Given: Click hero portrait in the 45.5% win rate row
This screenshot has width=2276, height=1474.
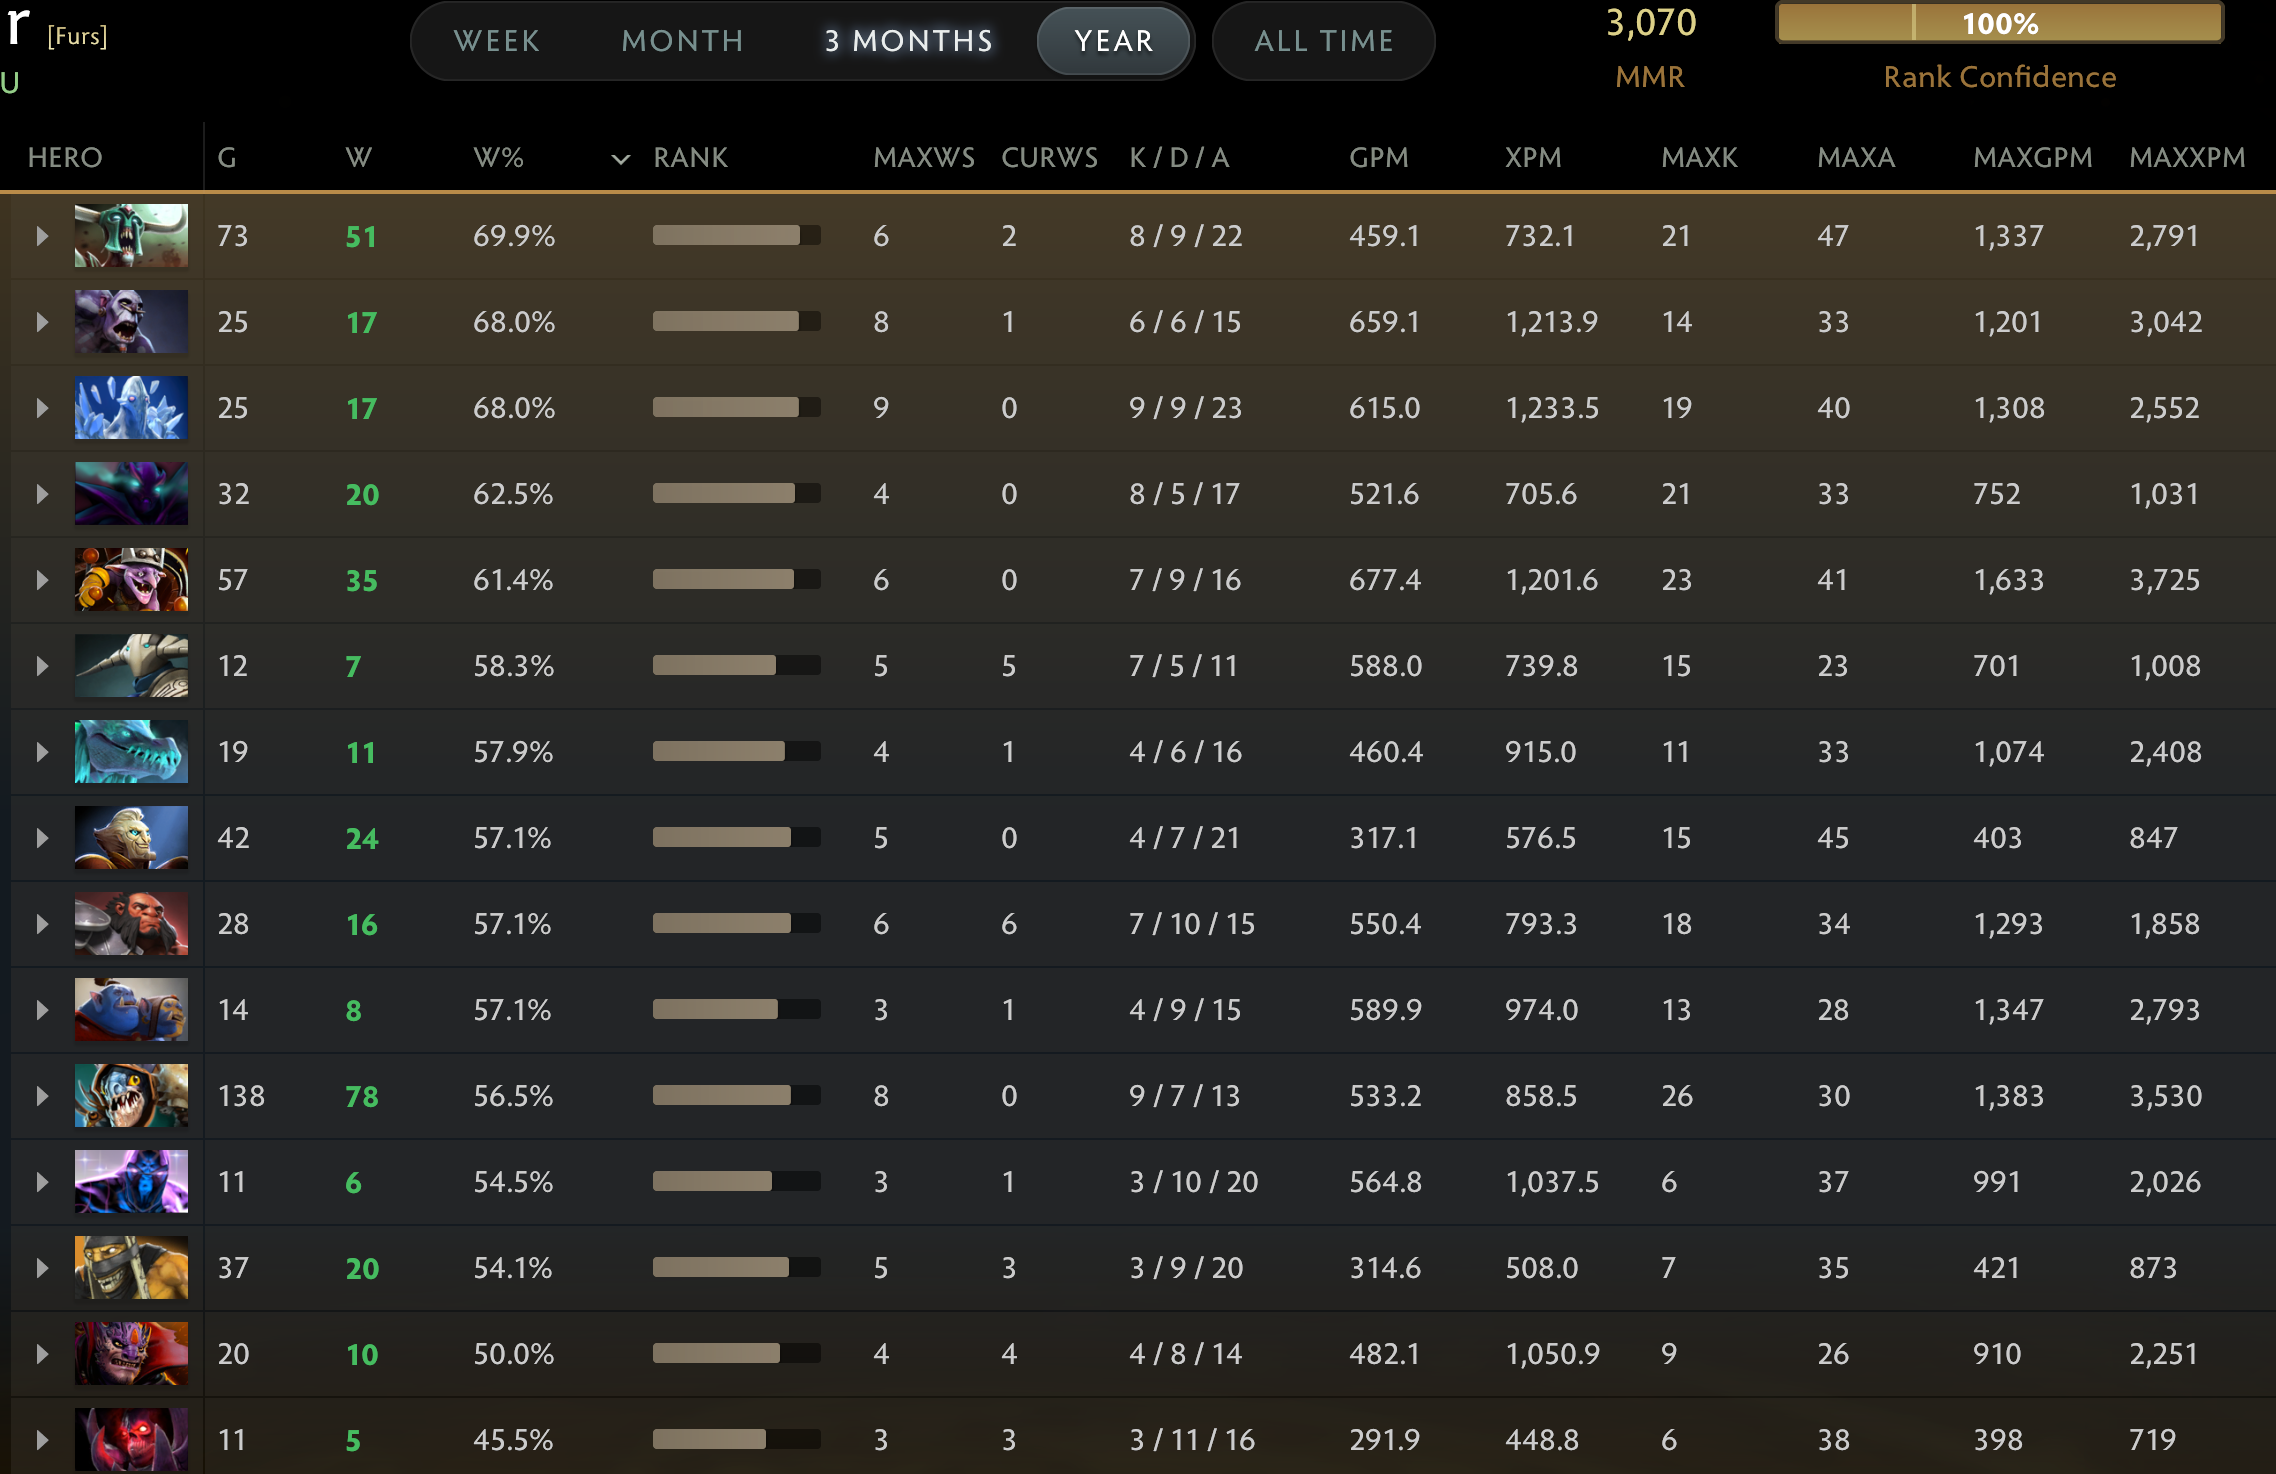Looking at the screenshot, I should pos(131,1440).
